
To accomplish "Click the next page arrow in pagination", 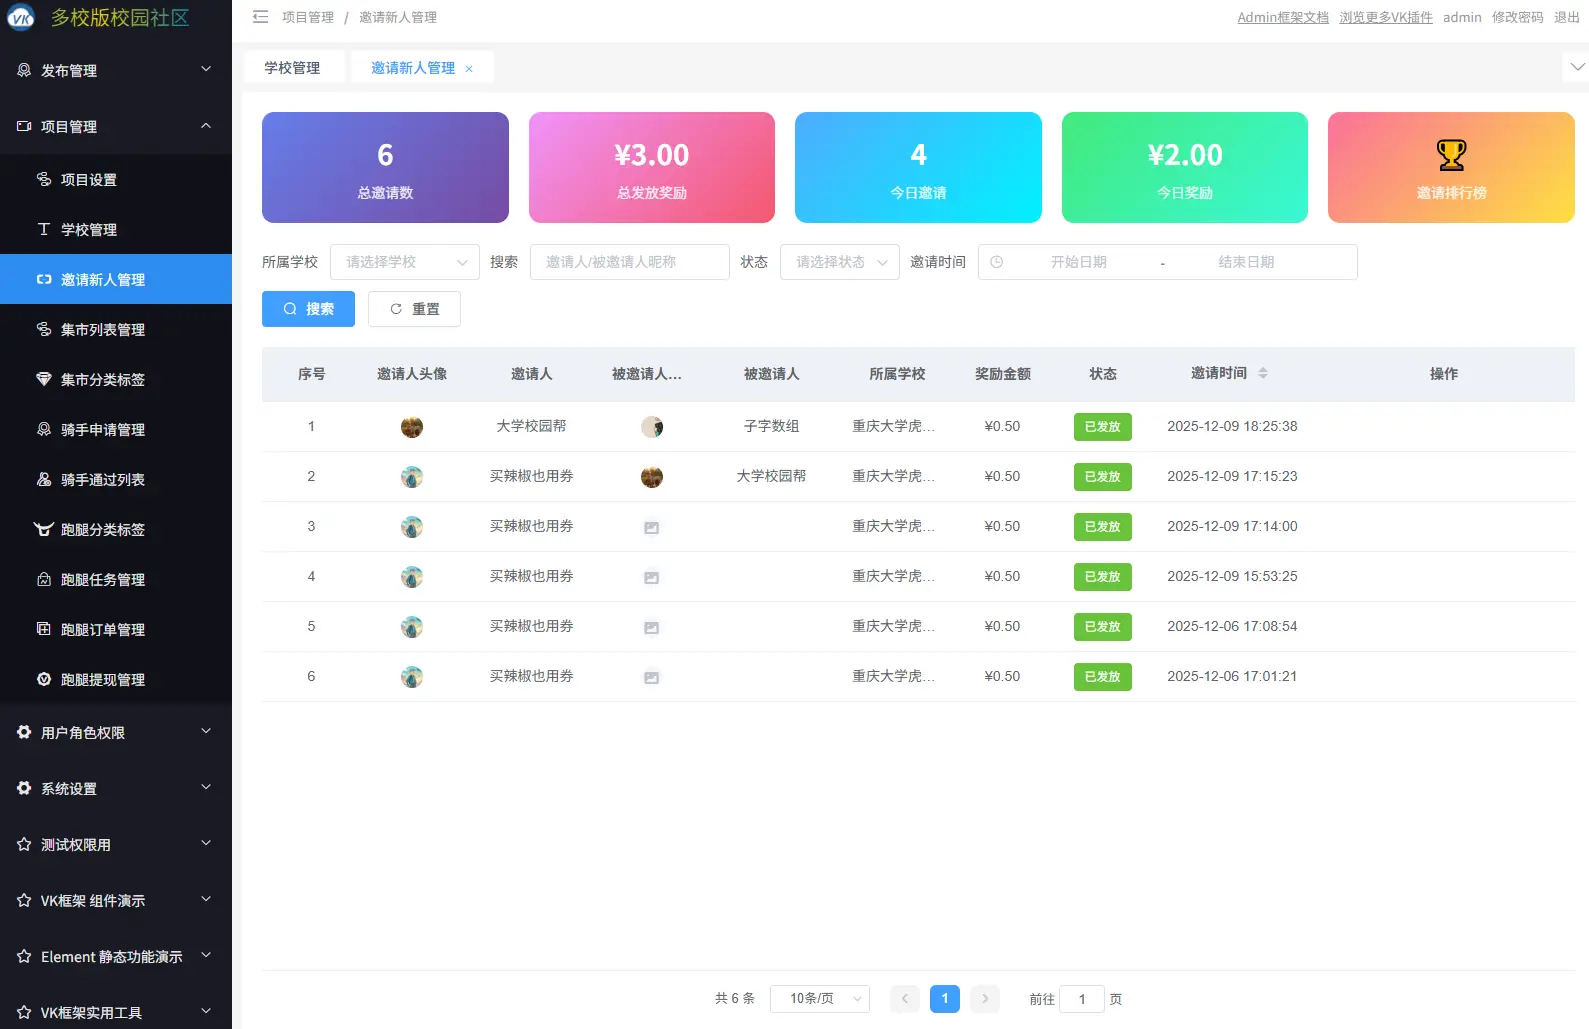I will 984,999.
